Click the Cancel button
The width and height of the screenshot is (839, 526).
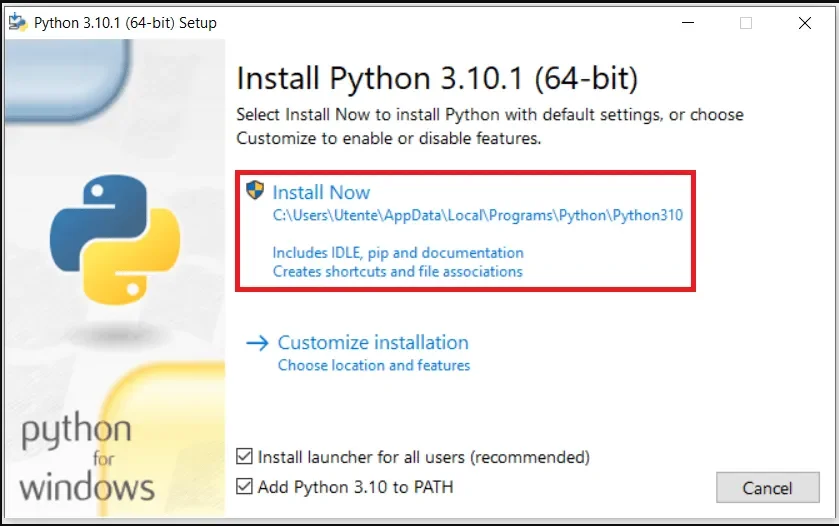coord(767,487)
